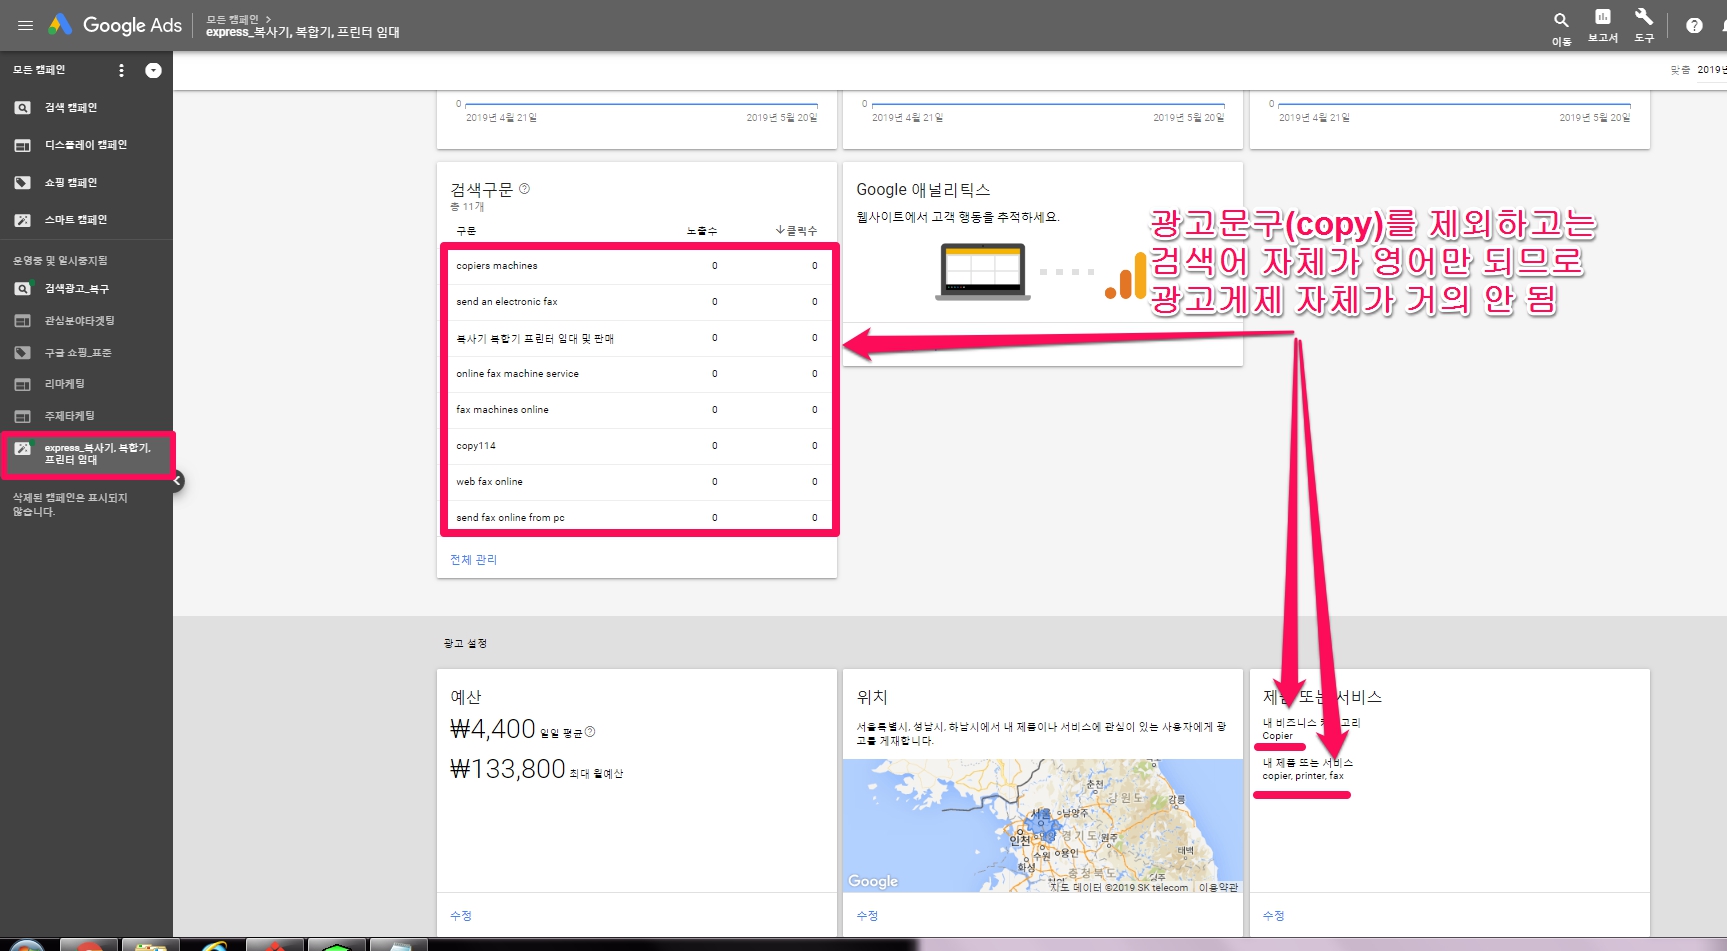Click the Windows Start button
1727x951 pixels.
click(x=27, y=945)
